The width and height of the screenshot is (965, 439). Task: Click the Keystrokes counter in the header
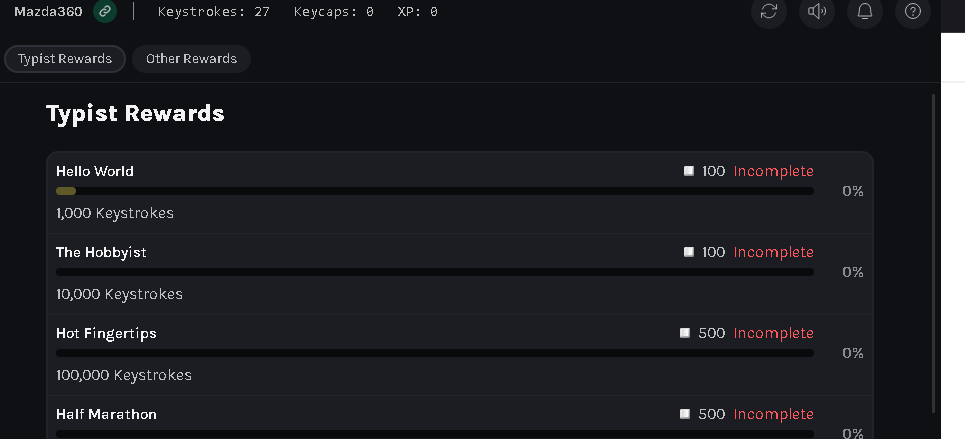[214, 11]
